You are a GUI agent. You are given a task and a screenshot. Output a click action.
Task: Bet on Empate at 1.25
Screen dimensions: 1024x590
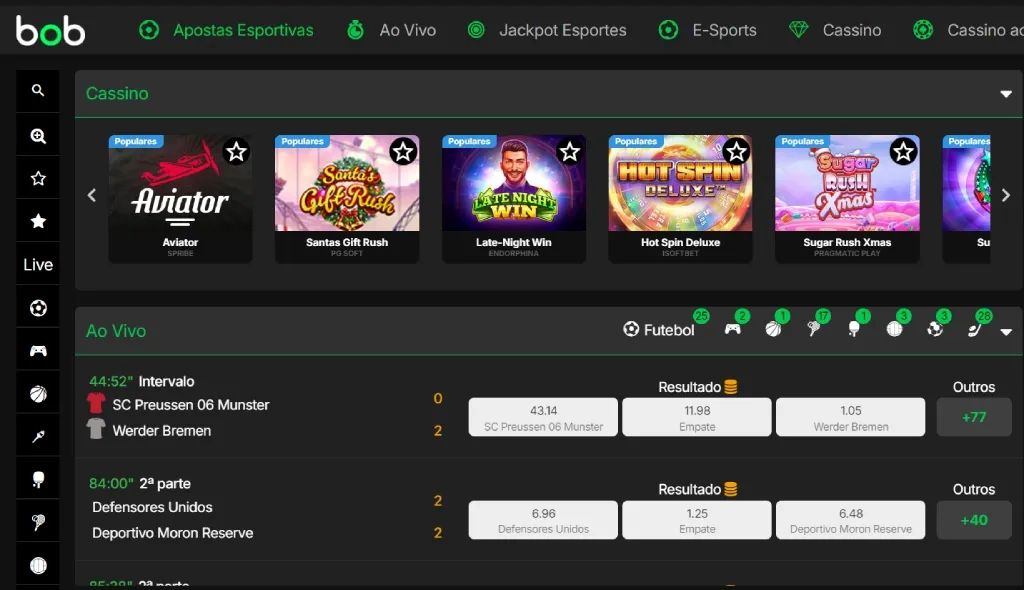[x=697, y=520]
